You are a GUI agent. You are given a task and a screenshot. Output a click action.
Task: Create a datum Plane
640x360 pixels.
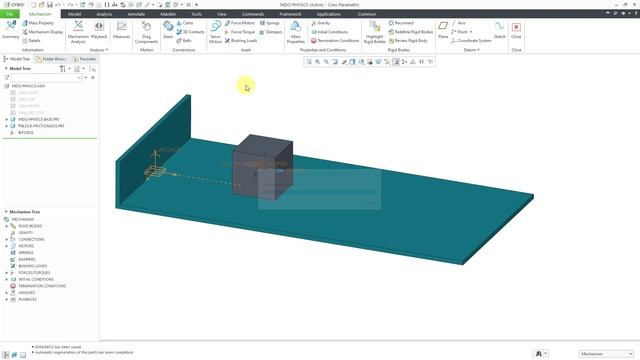point(443,29)
